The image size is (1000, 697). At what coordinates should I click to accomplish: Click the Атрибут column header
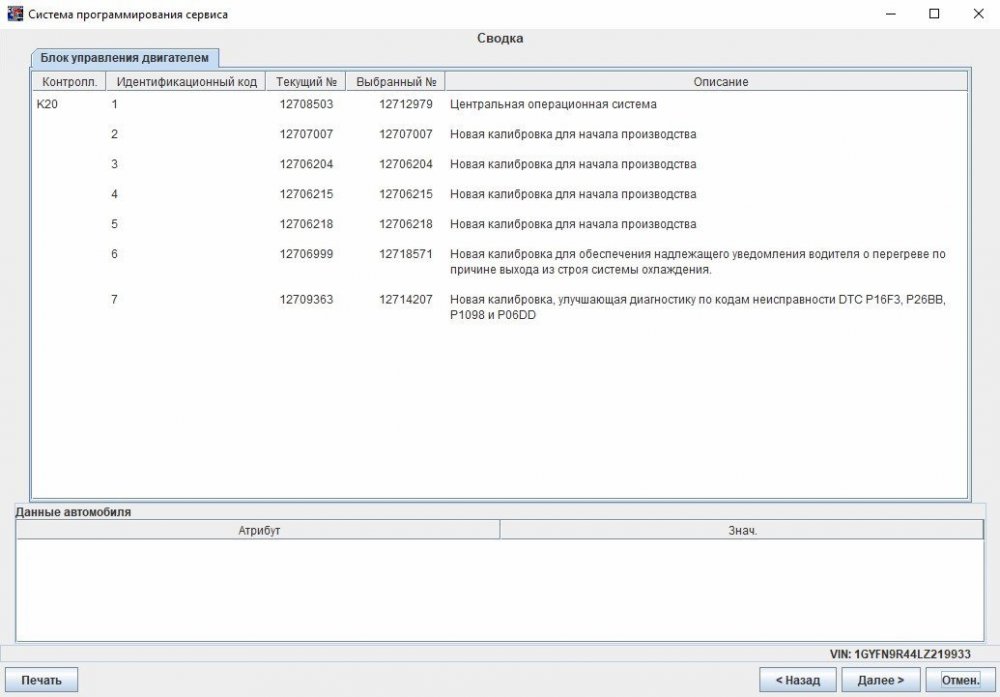pyautogui.click(x=258, y=530)
